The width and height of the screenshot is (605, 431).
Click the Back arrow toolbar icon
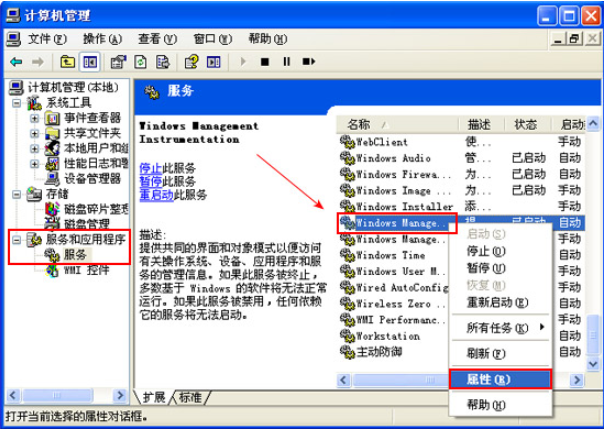pos(16,62)
